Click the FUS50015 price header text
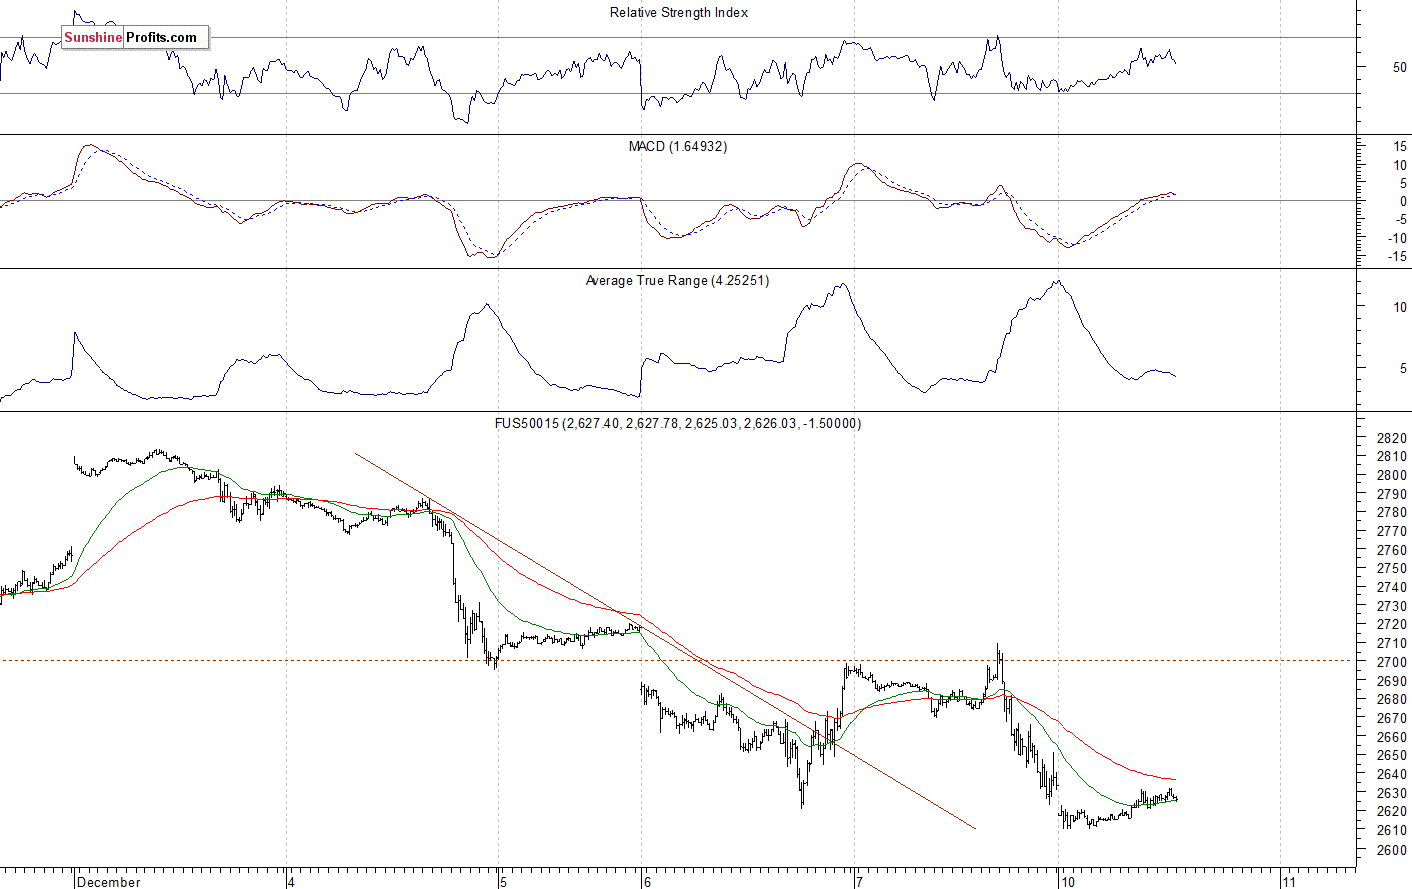This screenshot has width=1412, height=889. pos(678,424)
